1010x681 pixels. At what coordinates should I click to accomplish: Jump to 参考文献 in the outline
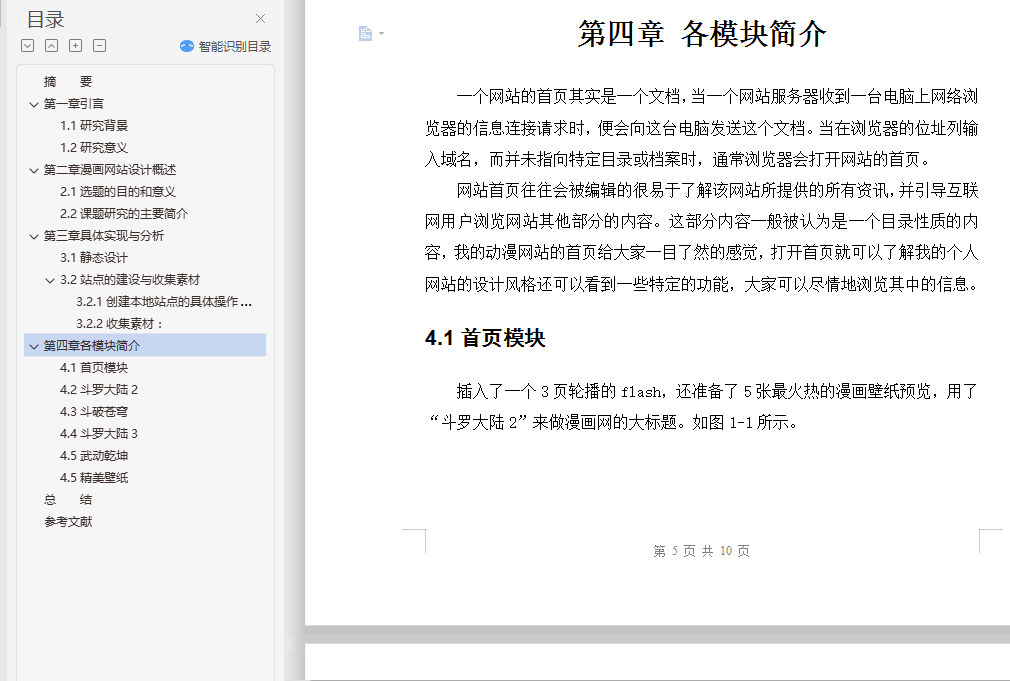pos(68,521)
